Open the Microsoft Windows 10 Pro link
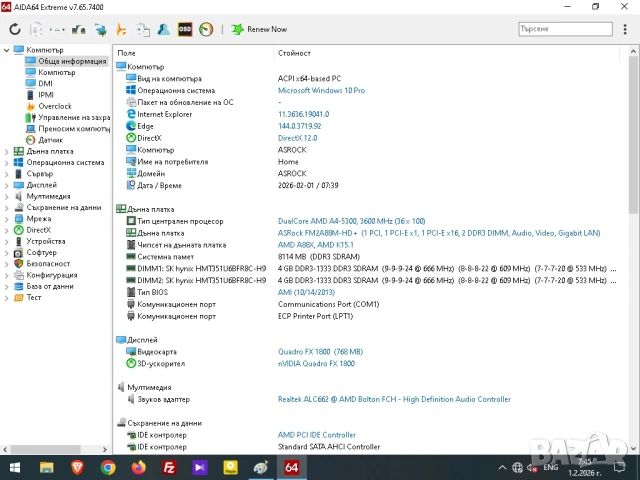Image resolution: width=640 pixels, height=480 pixels. pos(321,90)
